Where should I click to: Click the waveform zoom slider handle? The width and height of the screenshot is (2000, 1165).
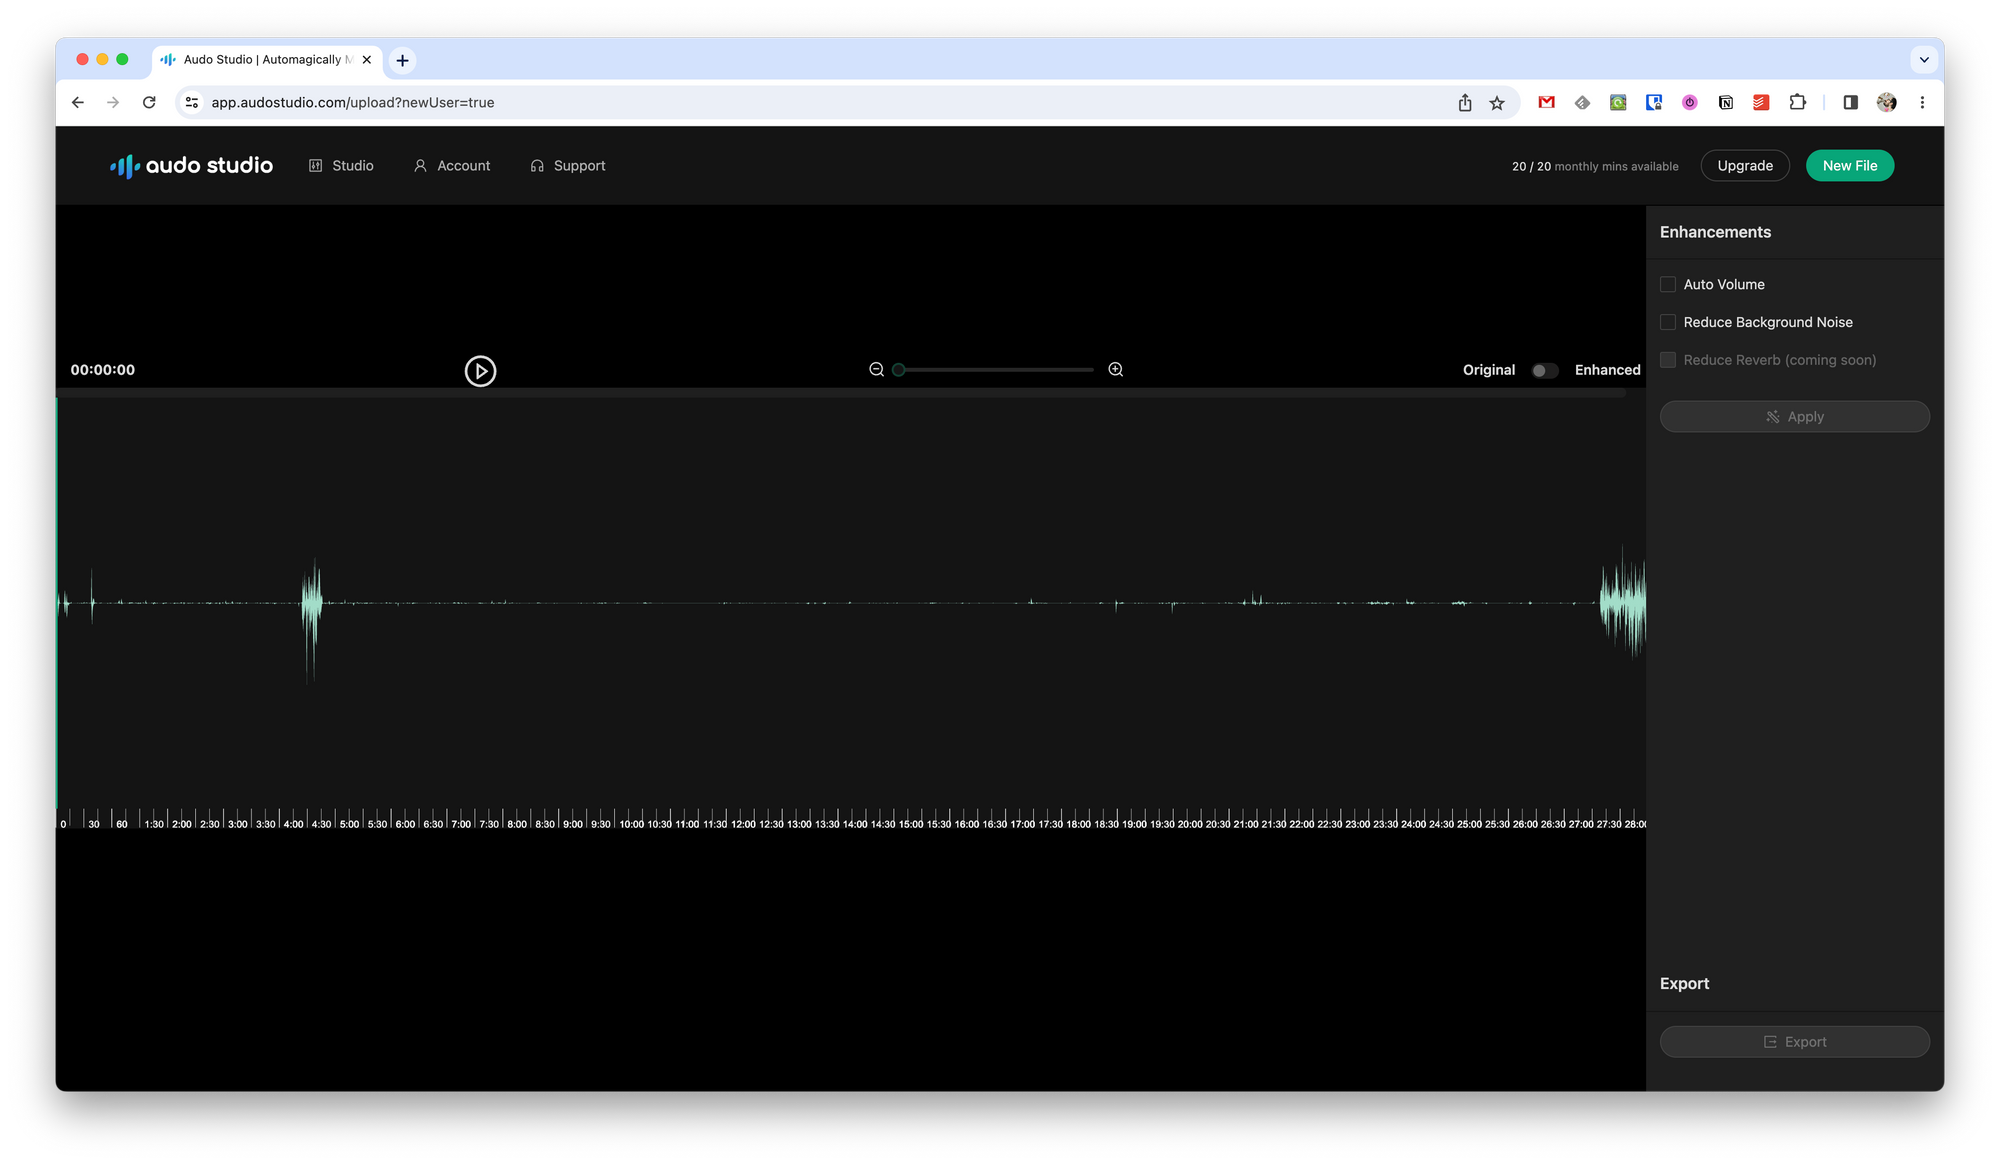[899, 370]
